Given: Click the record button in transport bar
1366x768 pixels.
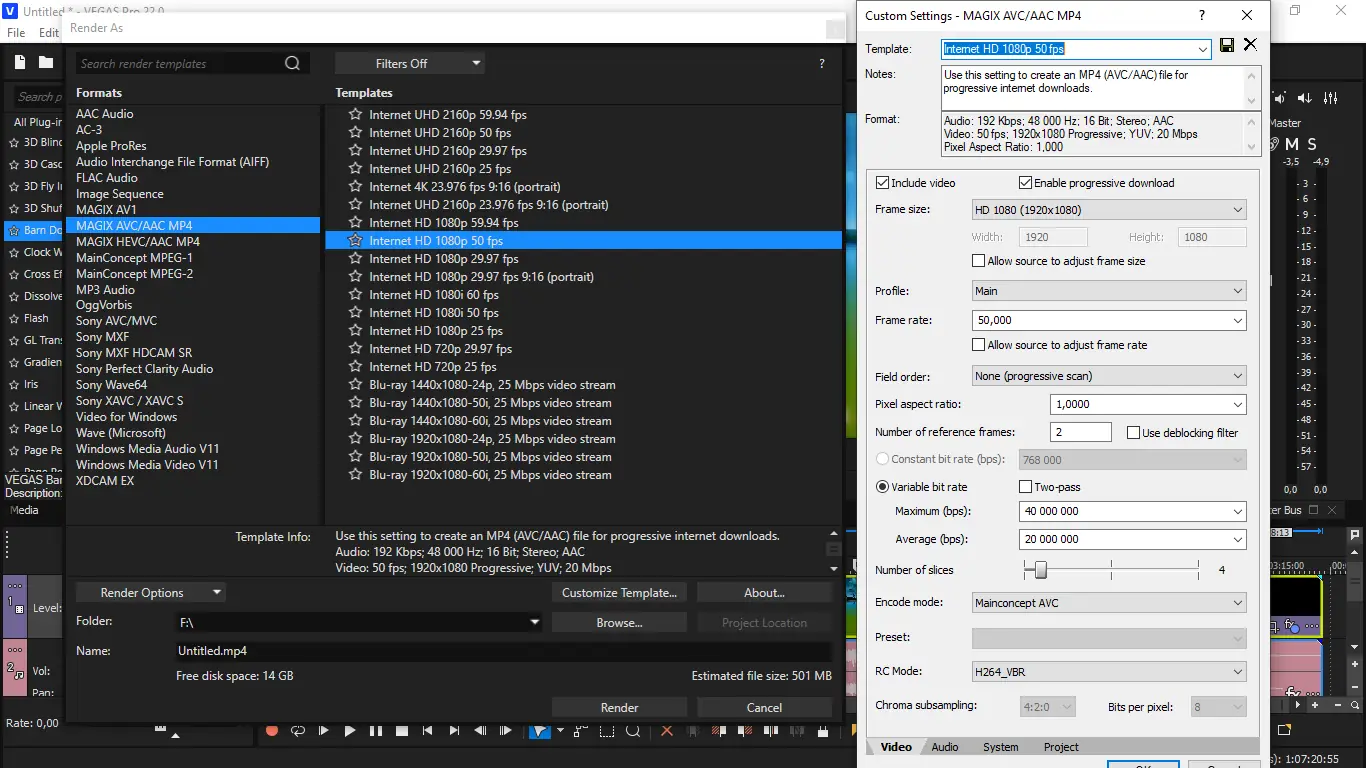Looking at the screenshot, I should [x=272, y=731].
